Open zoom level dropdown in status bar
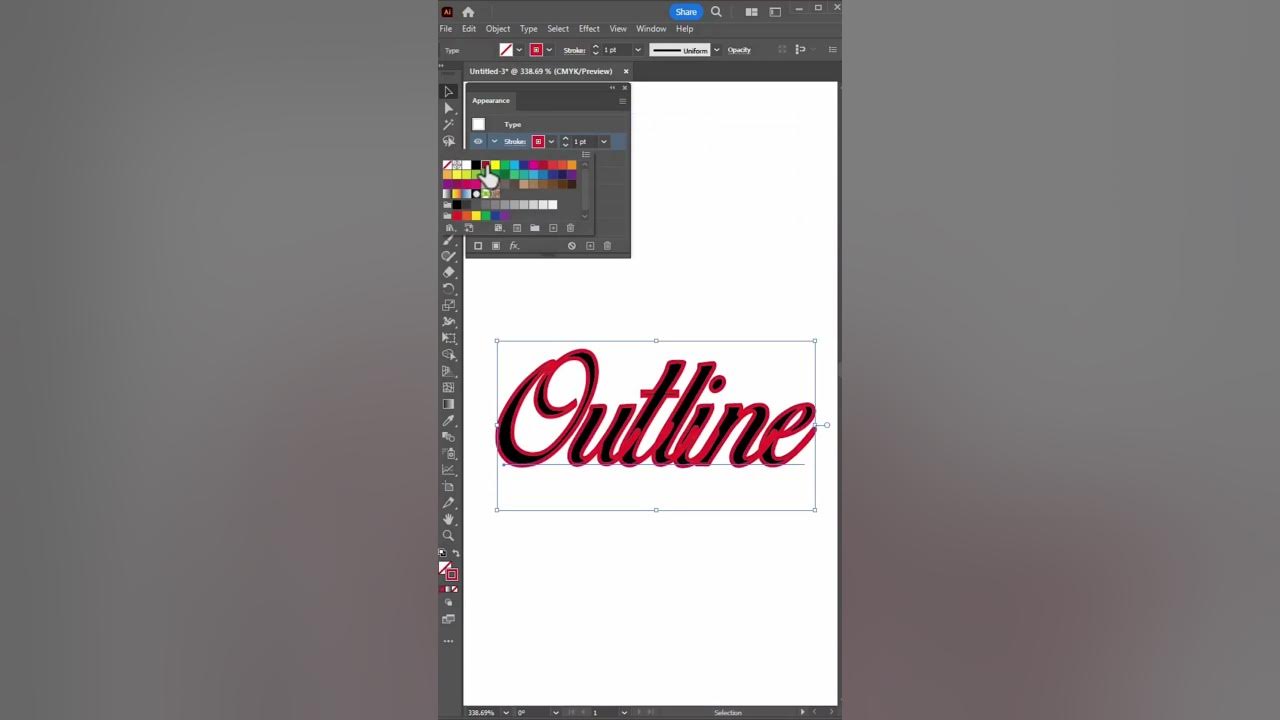Viewport: 1280px width, 720px height. click(504, 713)
